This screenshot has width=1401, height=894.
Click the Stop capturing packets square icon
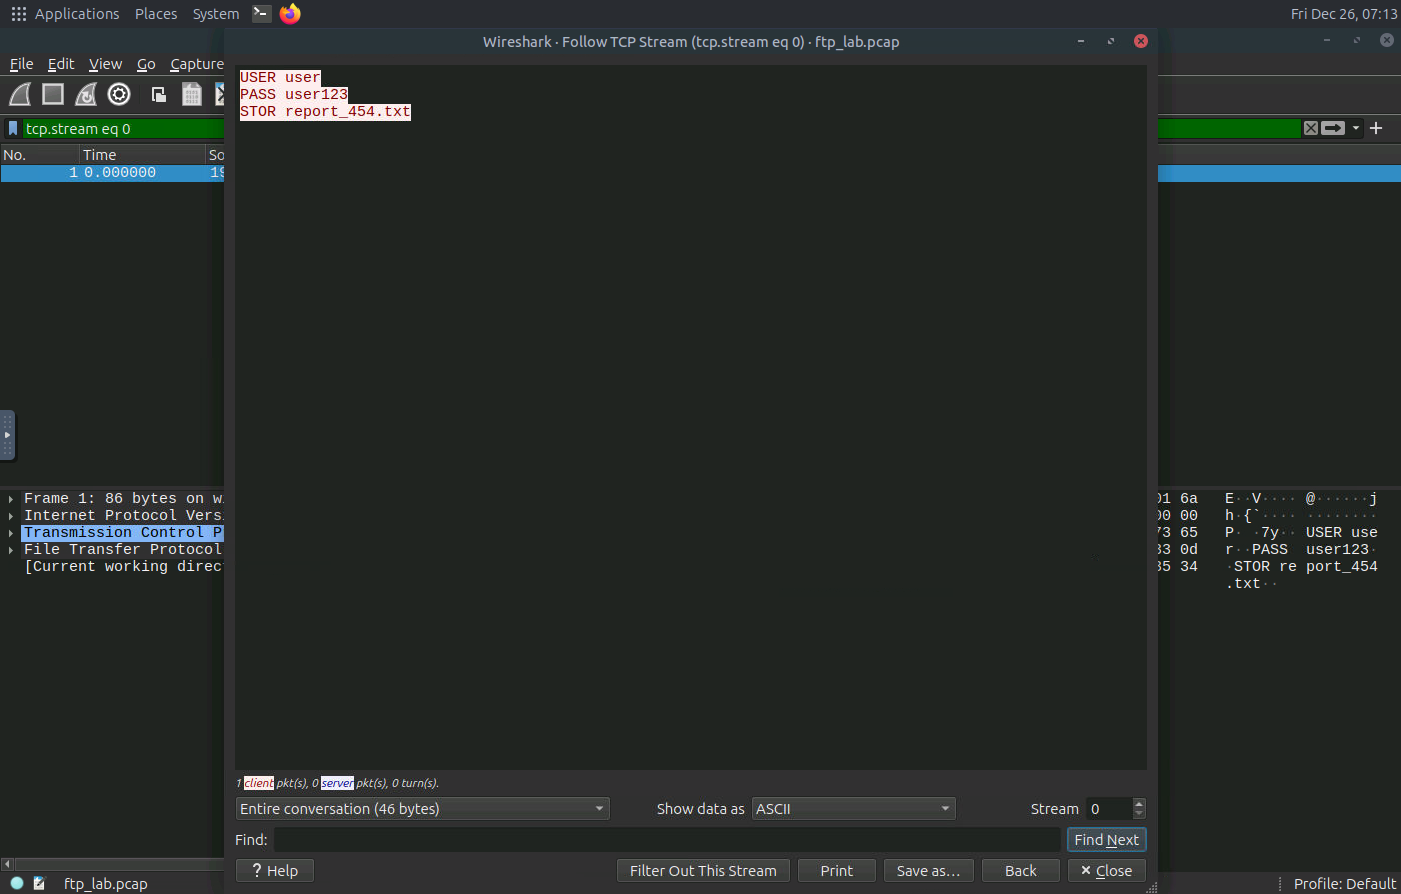click(x=53, y=94)
